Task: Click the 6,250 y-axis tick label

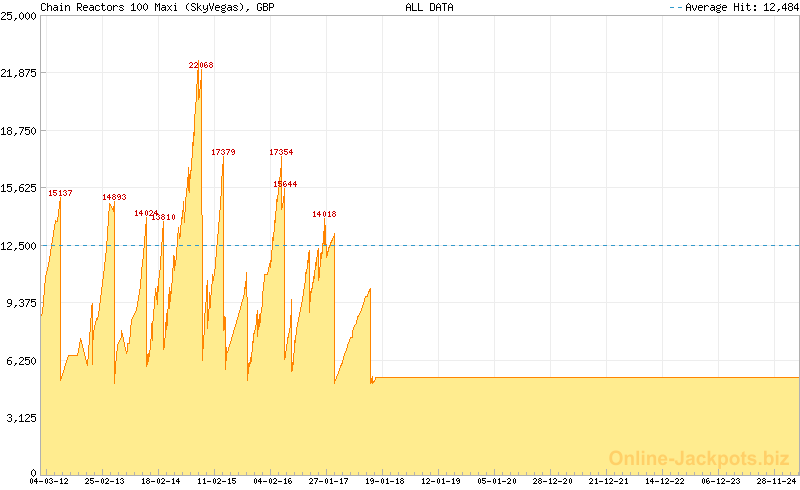Action: [22, 361]
